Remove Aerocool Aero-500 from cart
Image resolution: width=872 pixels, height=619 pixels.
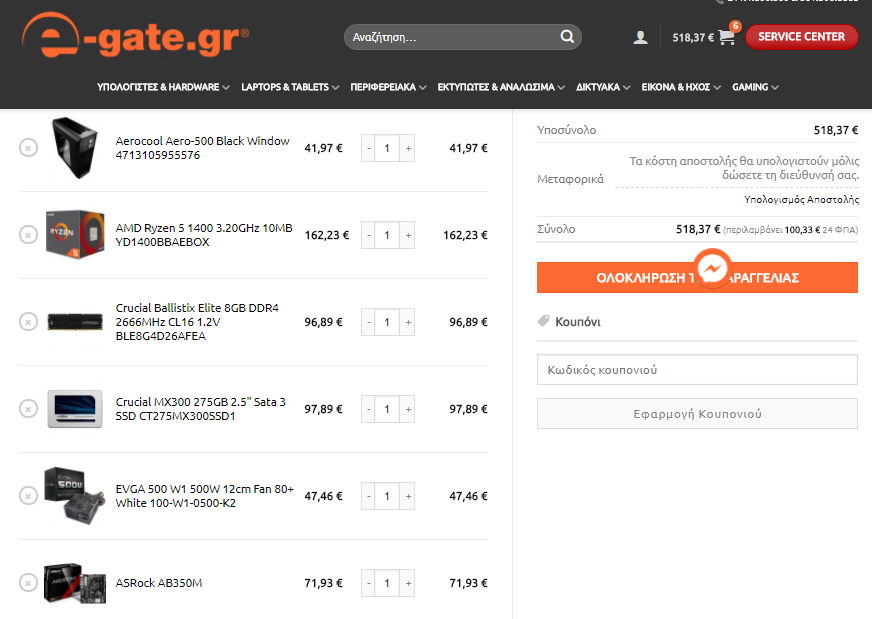pyautogui.click(x=28, y=148)
